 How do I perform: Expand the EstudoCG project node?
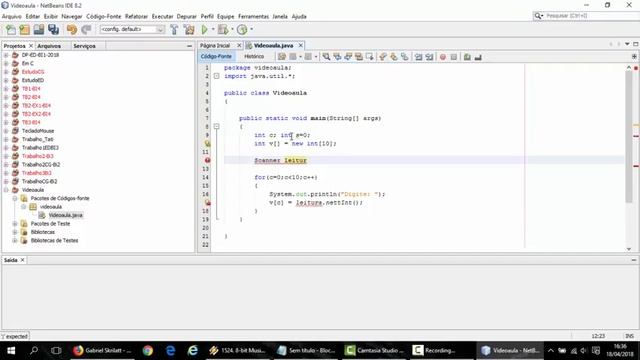click(x=6, y=72)
